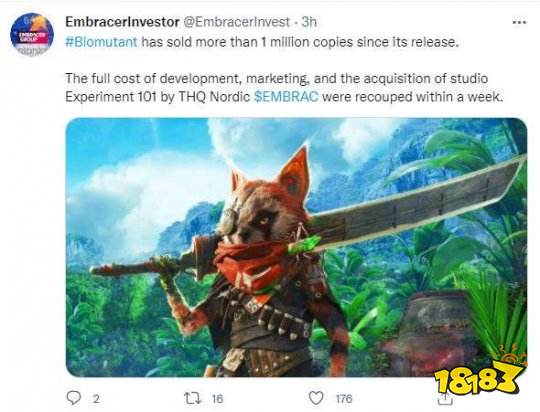This screenshot has height=412, width=540.
Task: Click the first tweet sentence about 1 million copies
Action: click(x=262, y=42)
